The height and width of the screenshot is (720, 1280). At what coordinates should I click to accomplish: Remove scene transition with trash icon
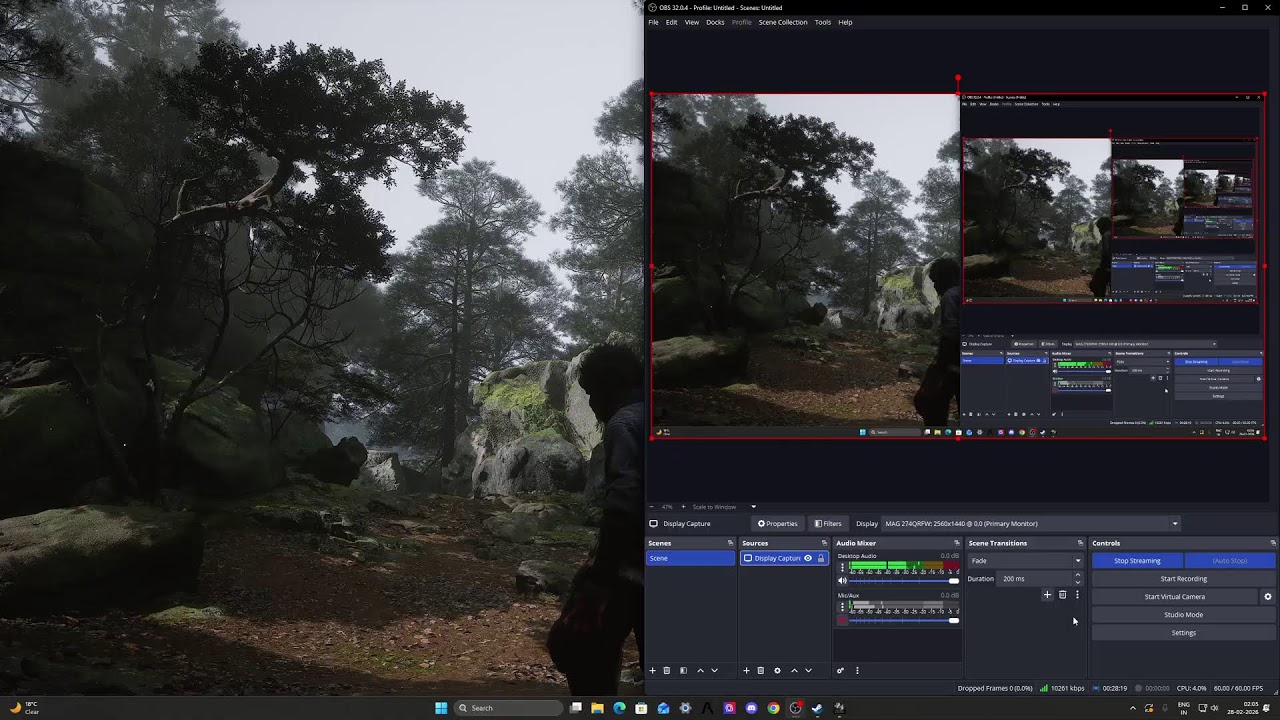pos(1062,595)
